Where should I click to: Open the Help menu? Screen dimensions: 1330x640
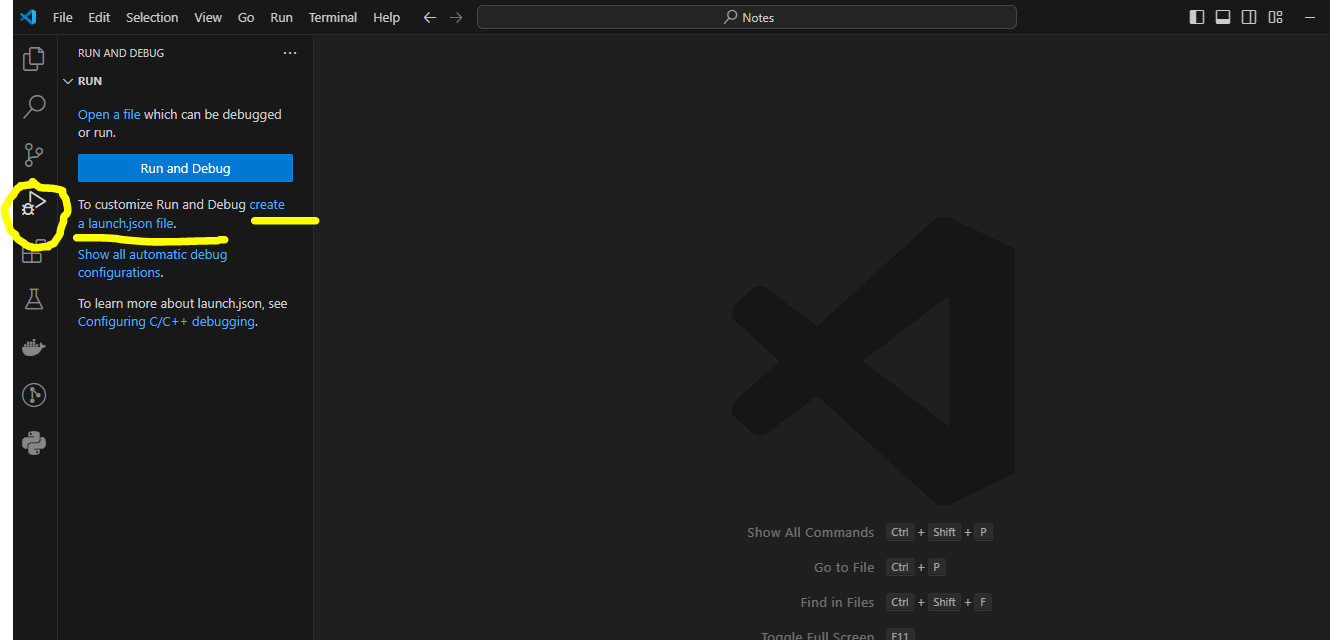pos(386,17)
